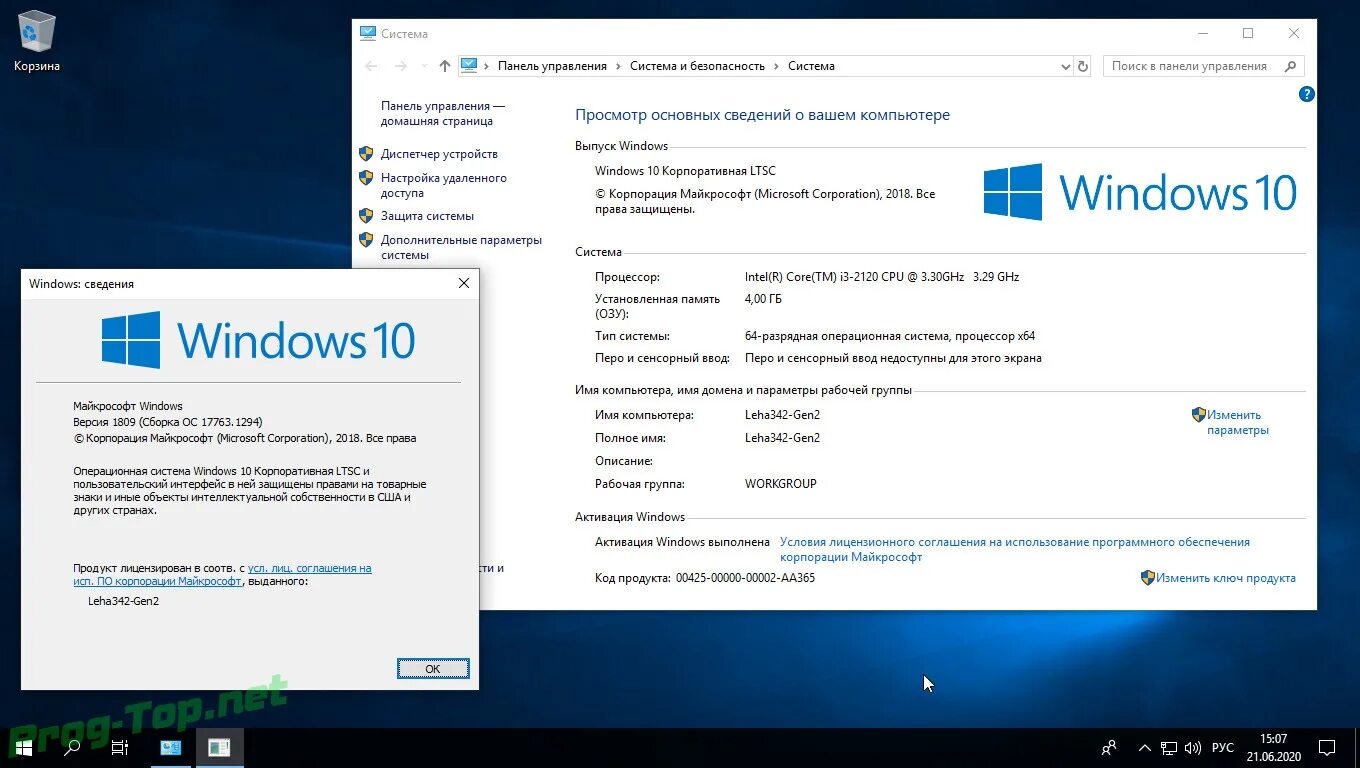Click 4,00 ГБ memory value
The height and width of the screenshot is (768, 1360).
[x=763, y=299]
